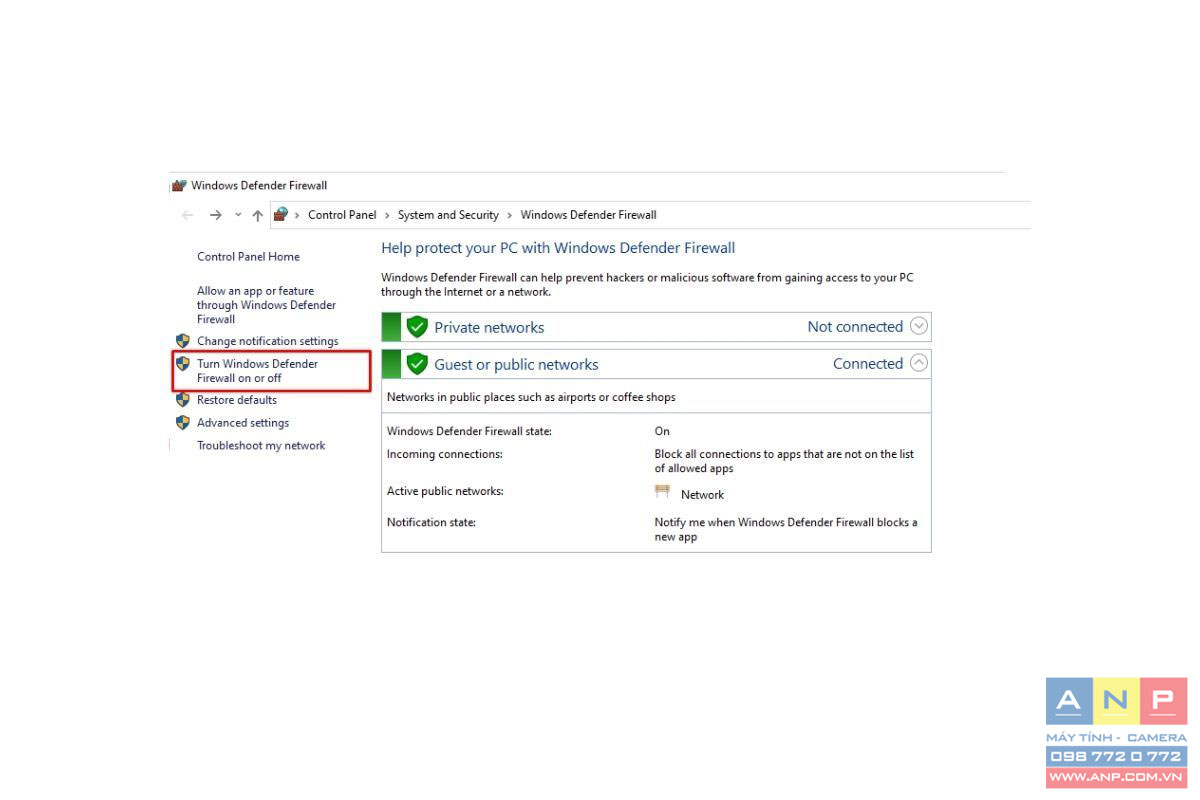Open Control Panel Home link
The height and width of the screenshot is (800, 1200).
(x=248, y=257)
